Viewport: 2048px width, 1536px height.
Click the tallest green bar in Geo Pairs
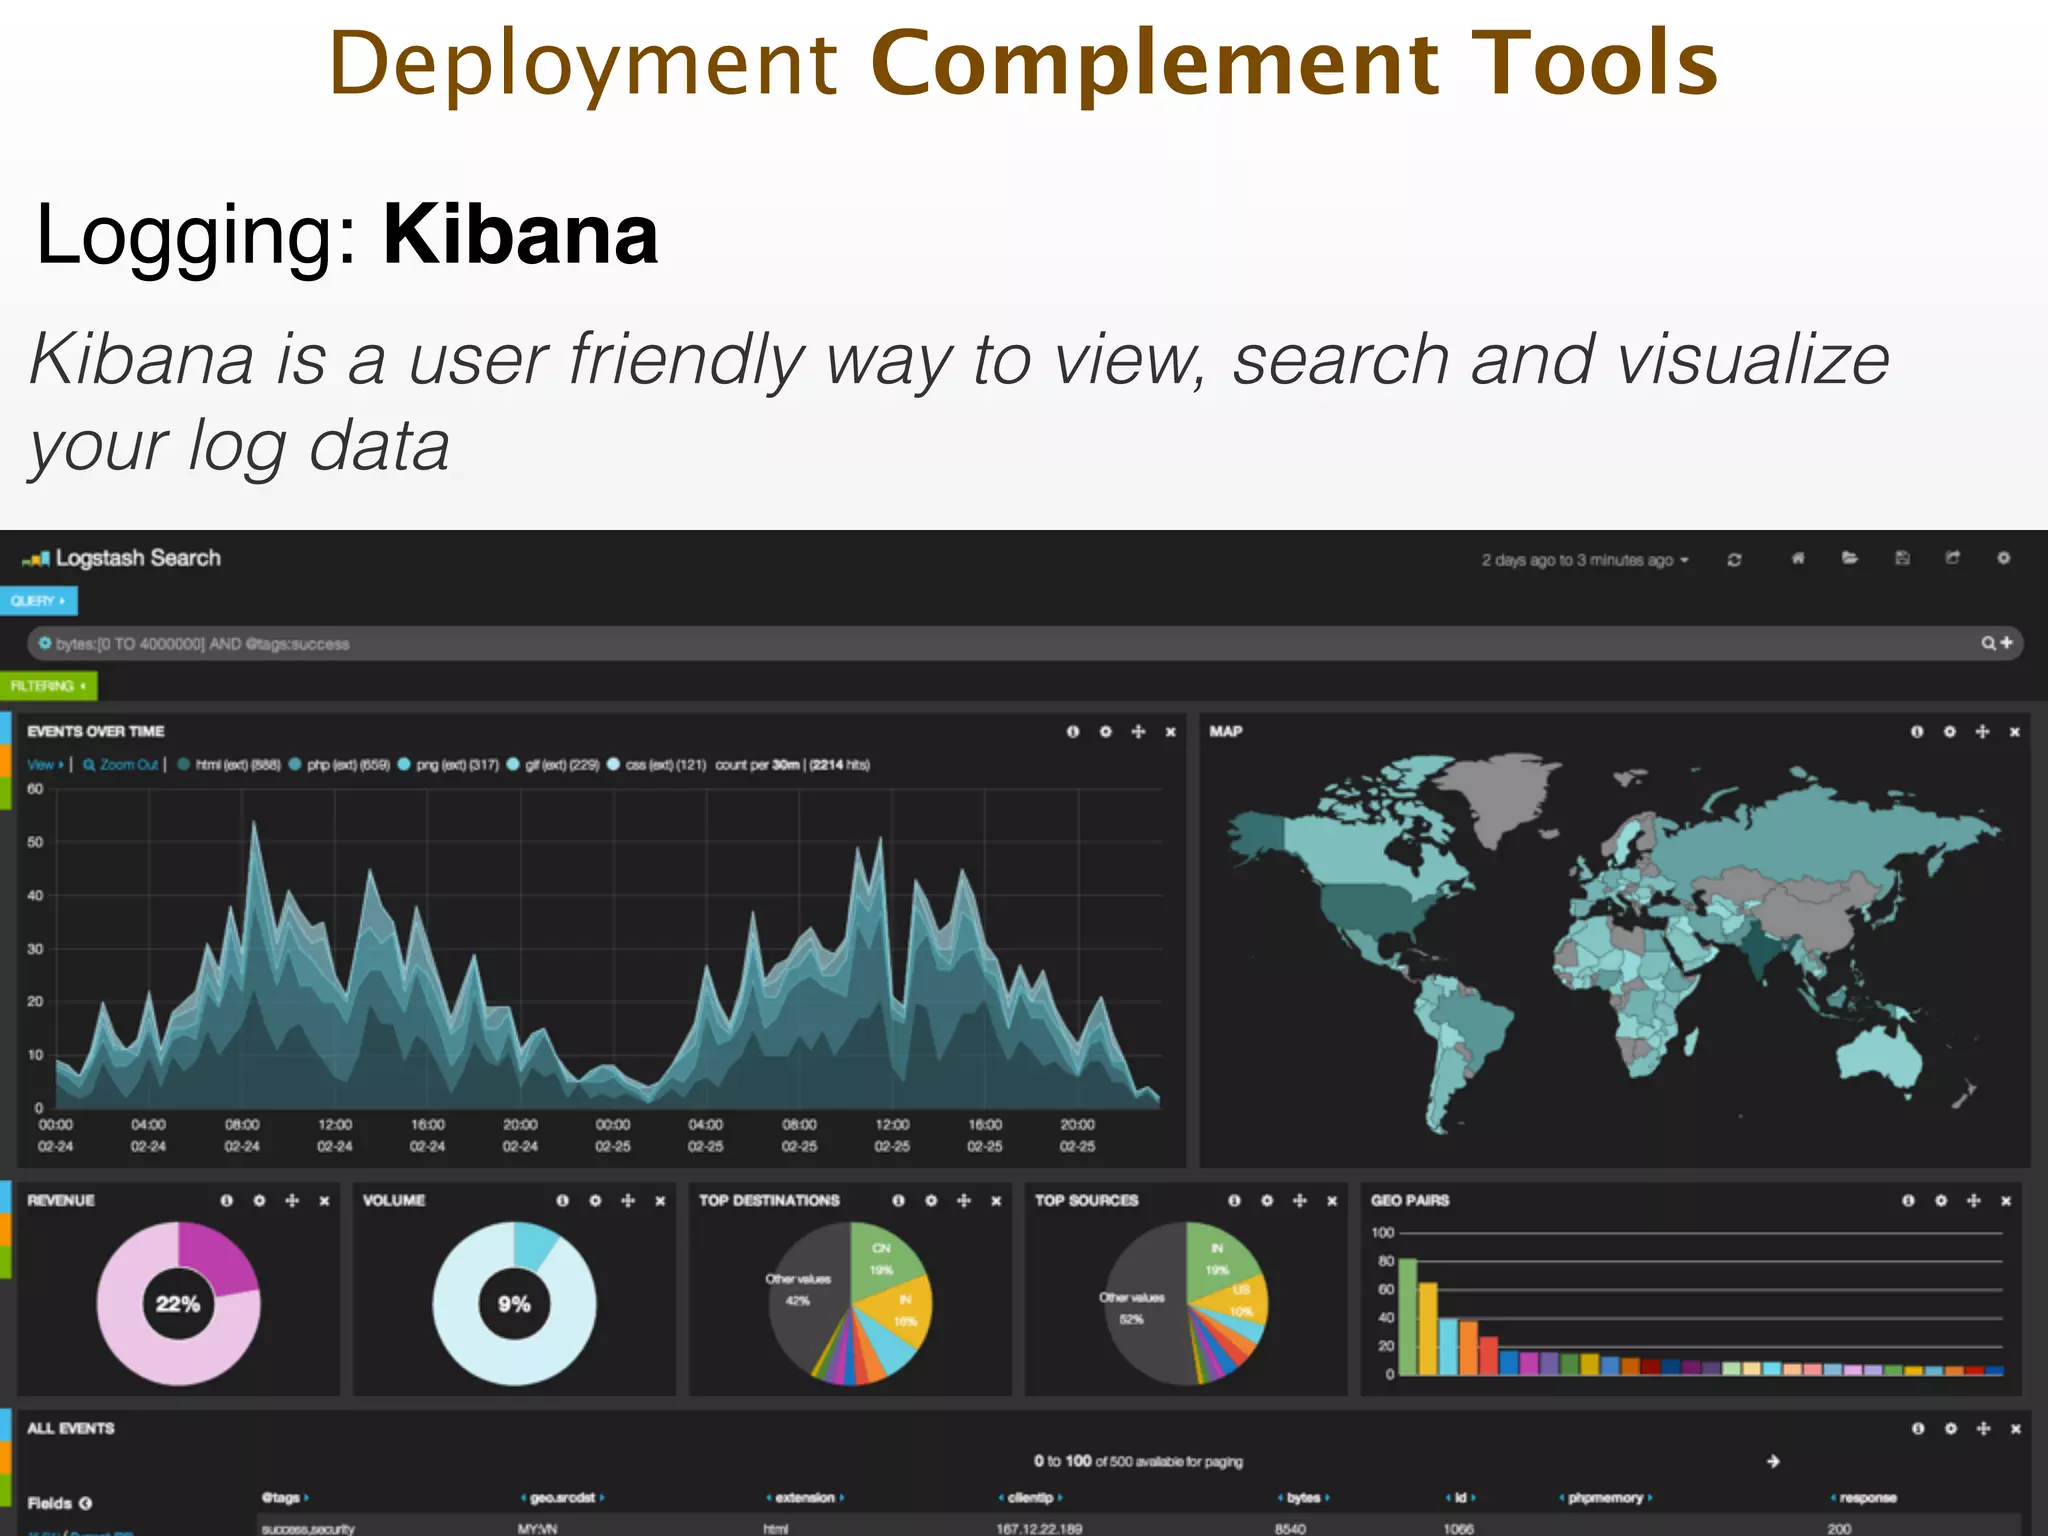[1408, 1317]
